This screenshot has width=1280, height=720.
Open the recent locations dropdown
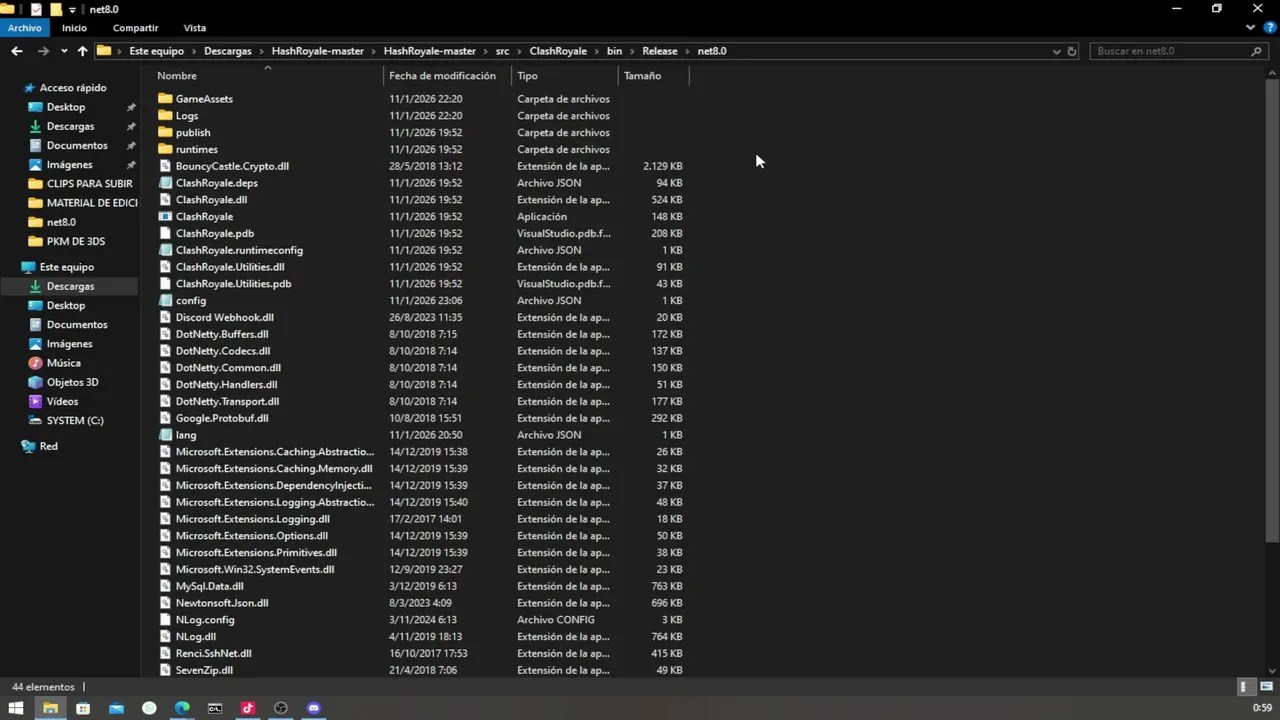[64, 51]
